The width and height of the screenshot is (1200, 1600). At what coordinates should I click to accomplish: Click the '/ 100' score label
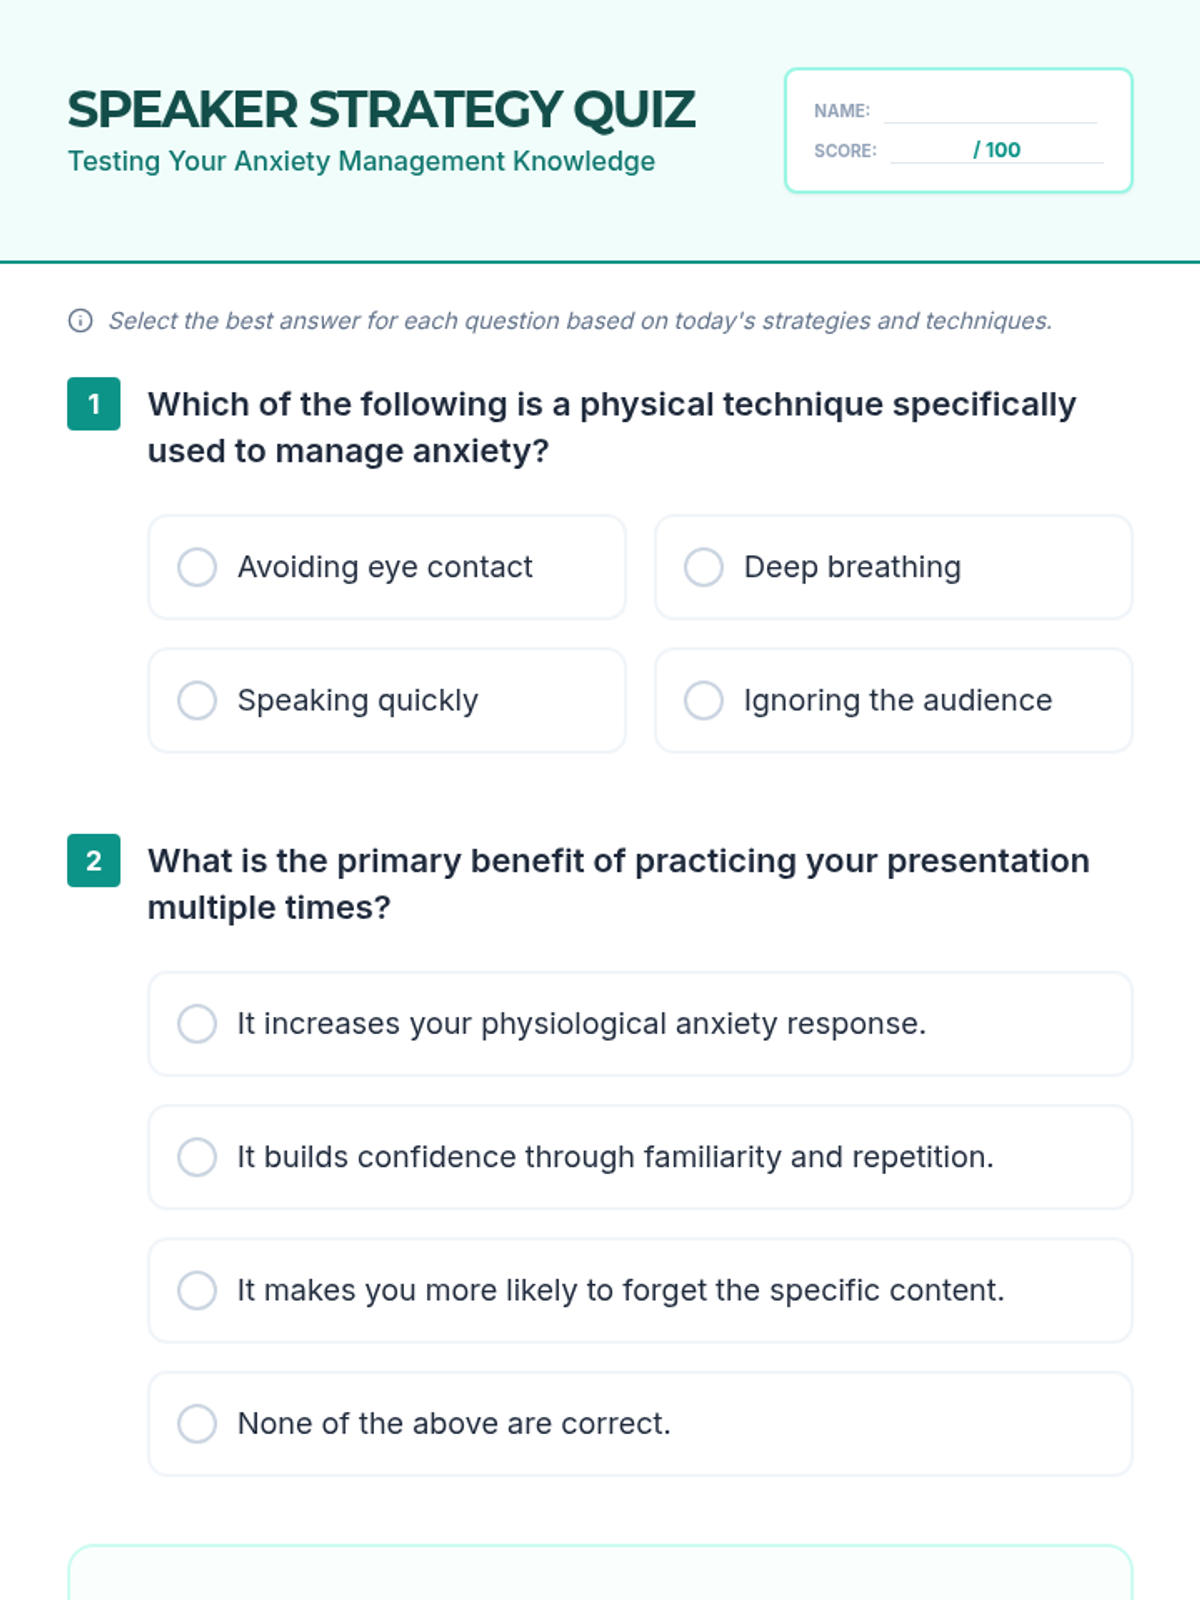pos(997,150)
